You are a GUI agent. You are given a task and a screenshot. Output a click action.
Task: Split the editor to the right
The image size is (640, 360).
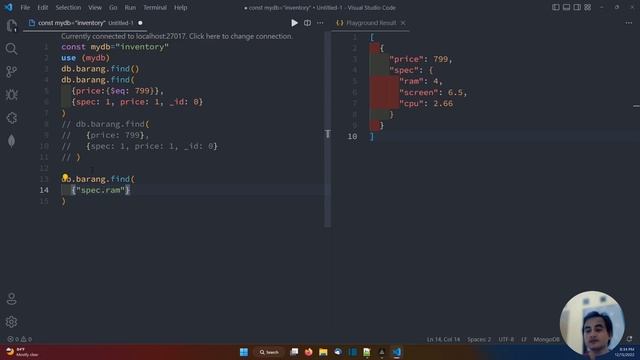(x=307, y=23)
